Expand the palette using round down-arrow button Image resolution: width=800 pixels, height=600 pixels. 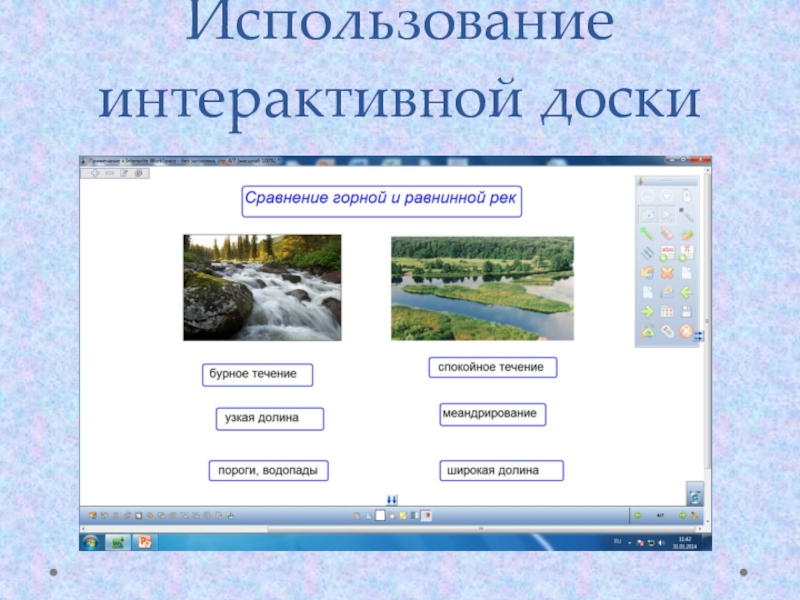click(x=666, y=196)
